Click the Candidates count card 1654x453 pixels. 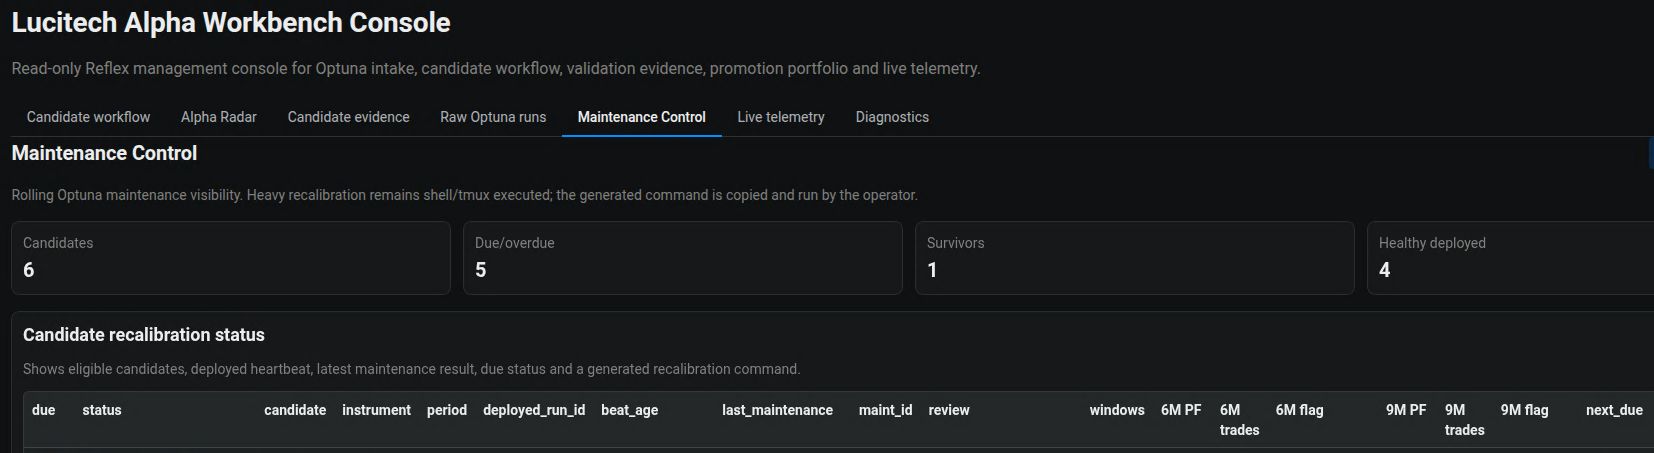point(231,258)
